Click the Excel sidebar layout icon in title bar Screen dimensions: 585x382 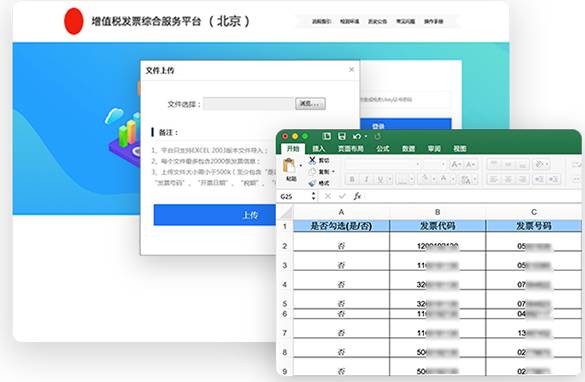326,136
